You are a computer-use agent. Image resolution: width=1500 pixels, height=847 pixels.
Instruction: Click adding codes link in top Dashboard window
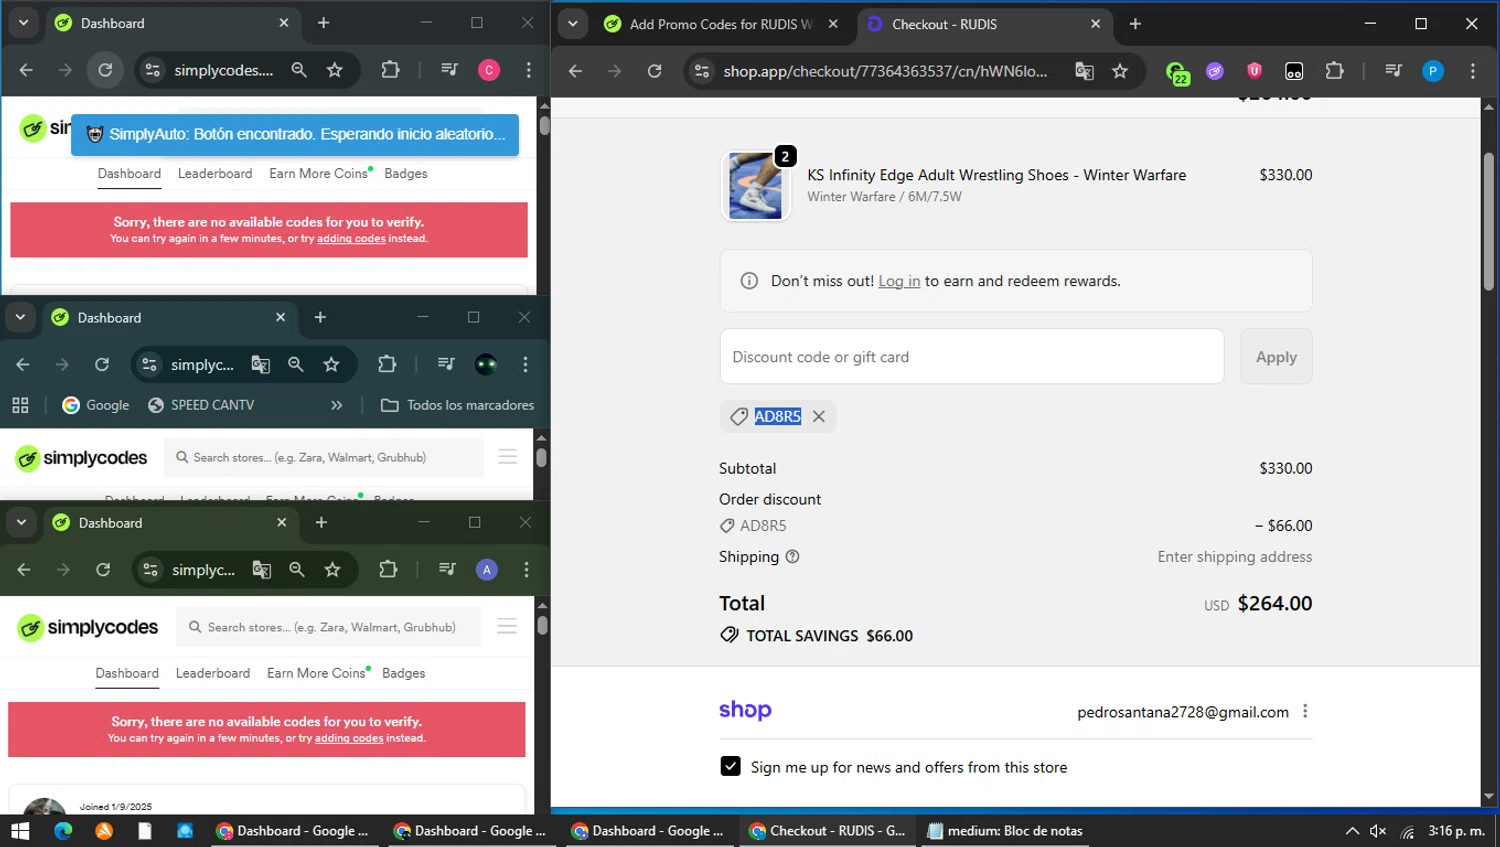(x=351, y=239)
